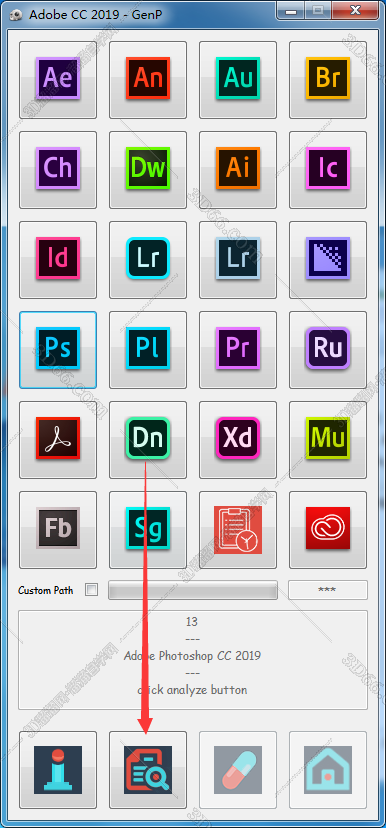The image size is (386, 828).
Task: Select the Dreamweaver (Dw) icon
Action: (x=148, y=170)
